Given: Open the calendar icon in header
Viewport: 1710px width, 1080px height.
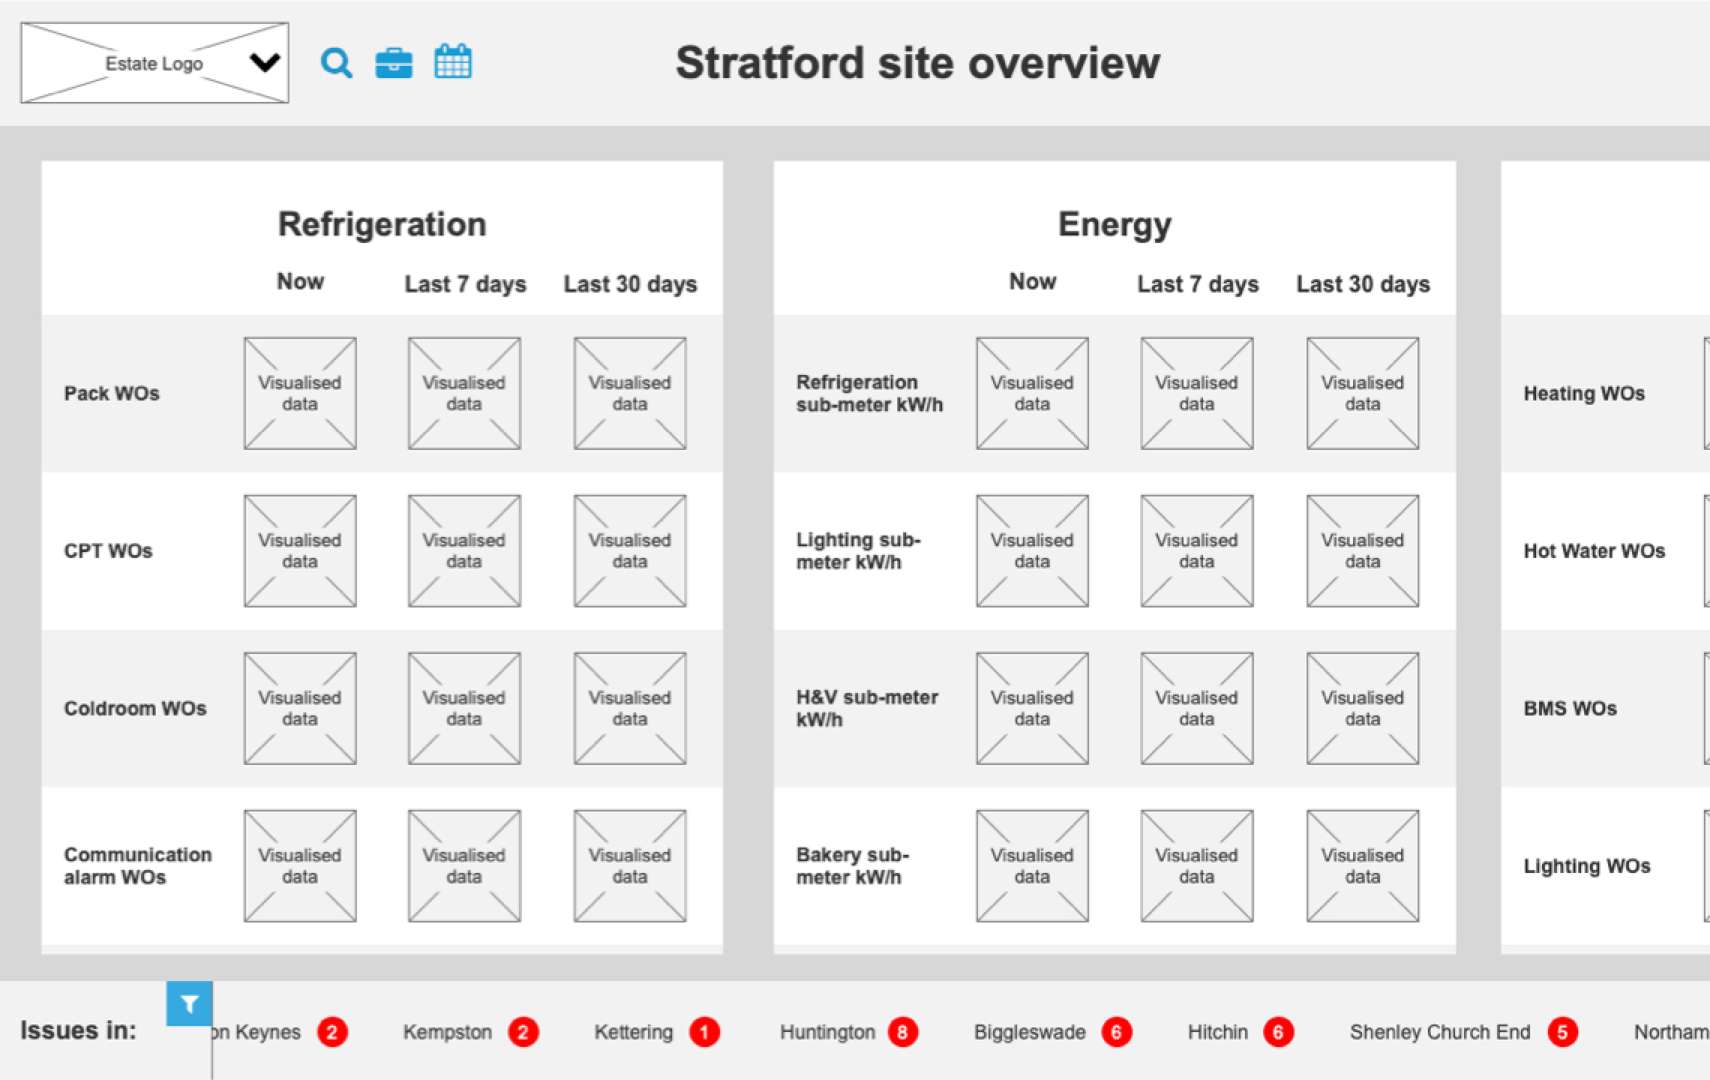Looking at the screenshot, I should 453,62.
